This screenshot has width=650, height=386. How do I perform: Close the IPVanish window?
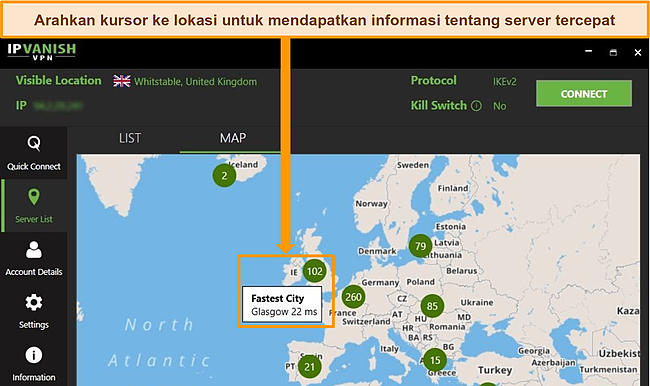click(x=638, y=52)
